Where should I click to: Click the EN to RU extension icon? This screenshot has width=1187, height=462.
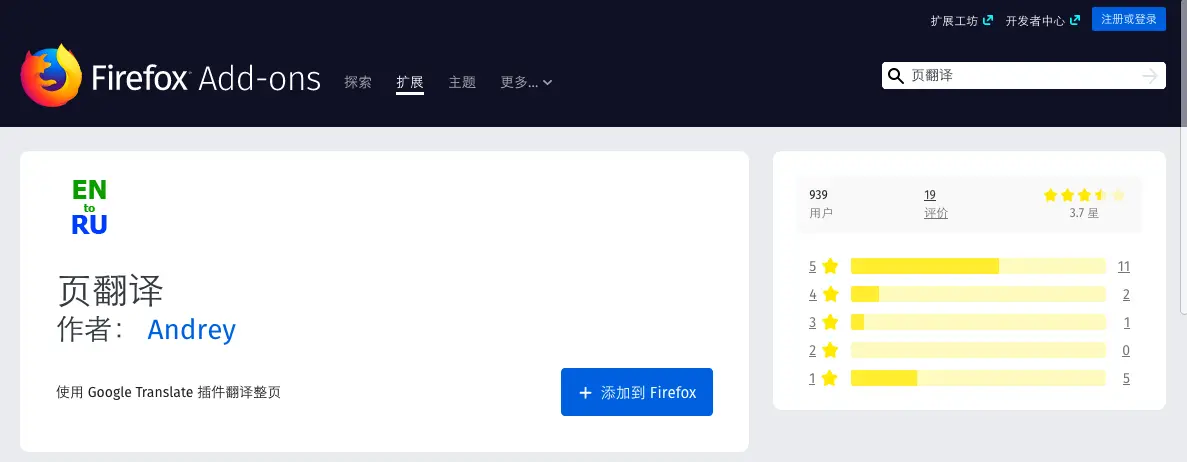(x=89, y=207)
